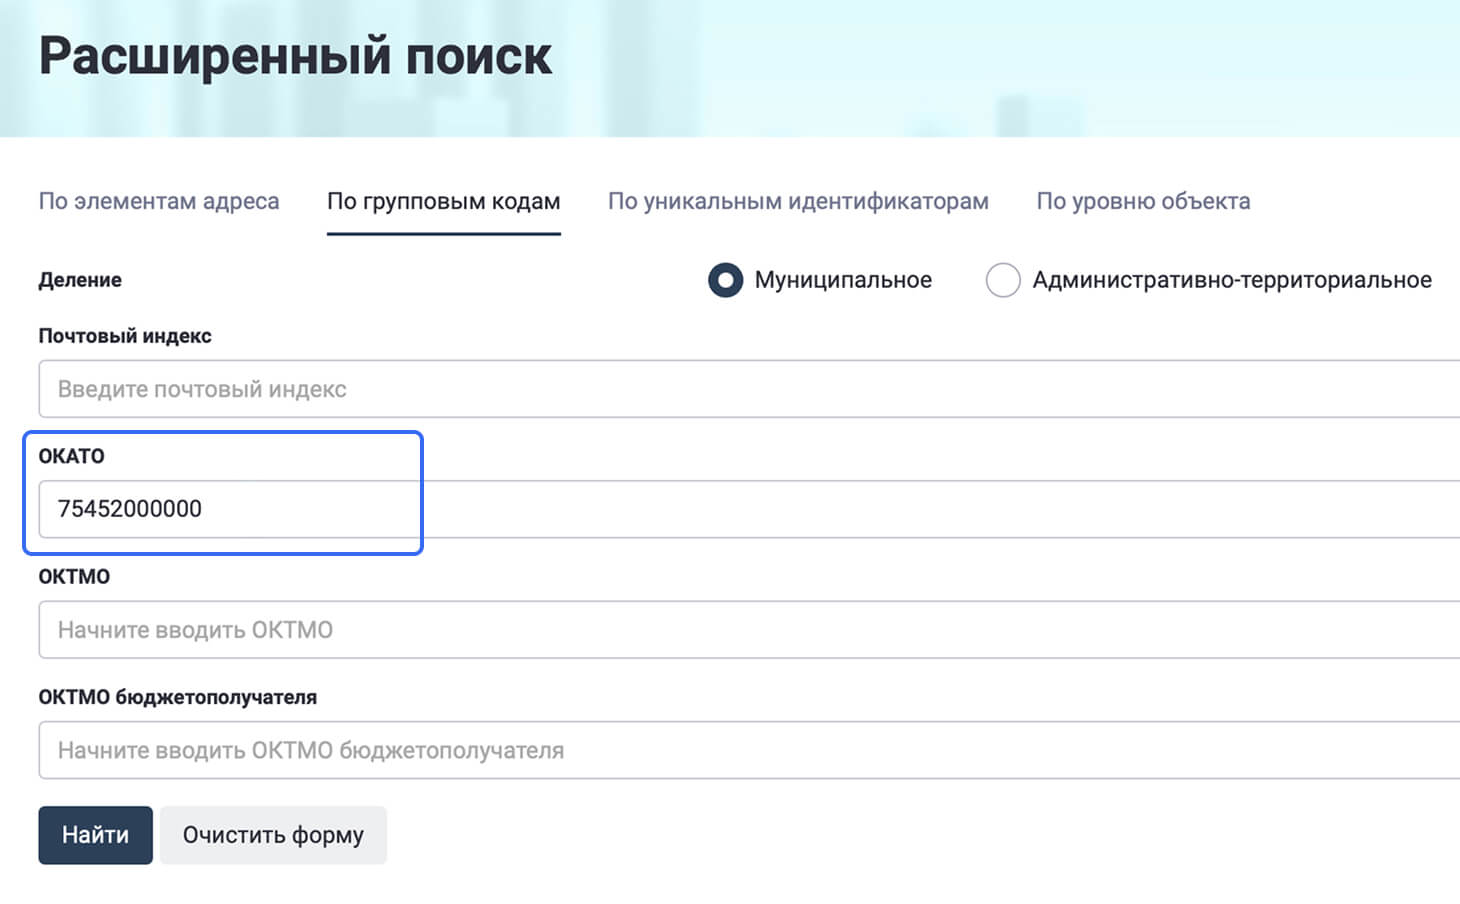Select the По уникальным идентификаторам tab

click(797, 201)
